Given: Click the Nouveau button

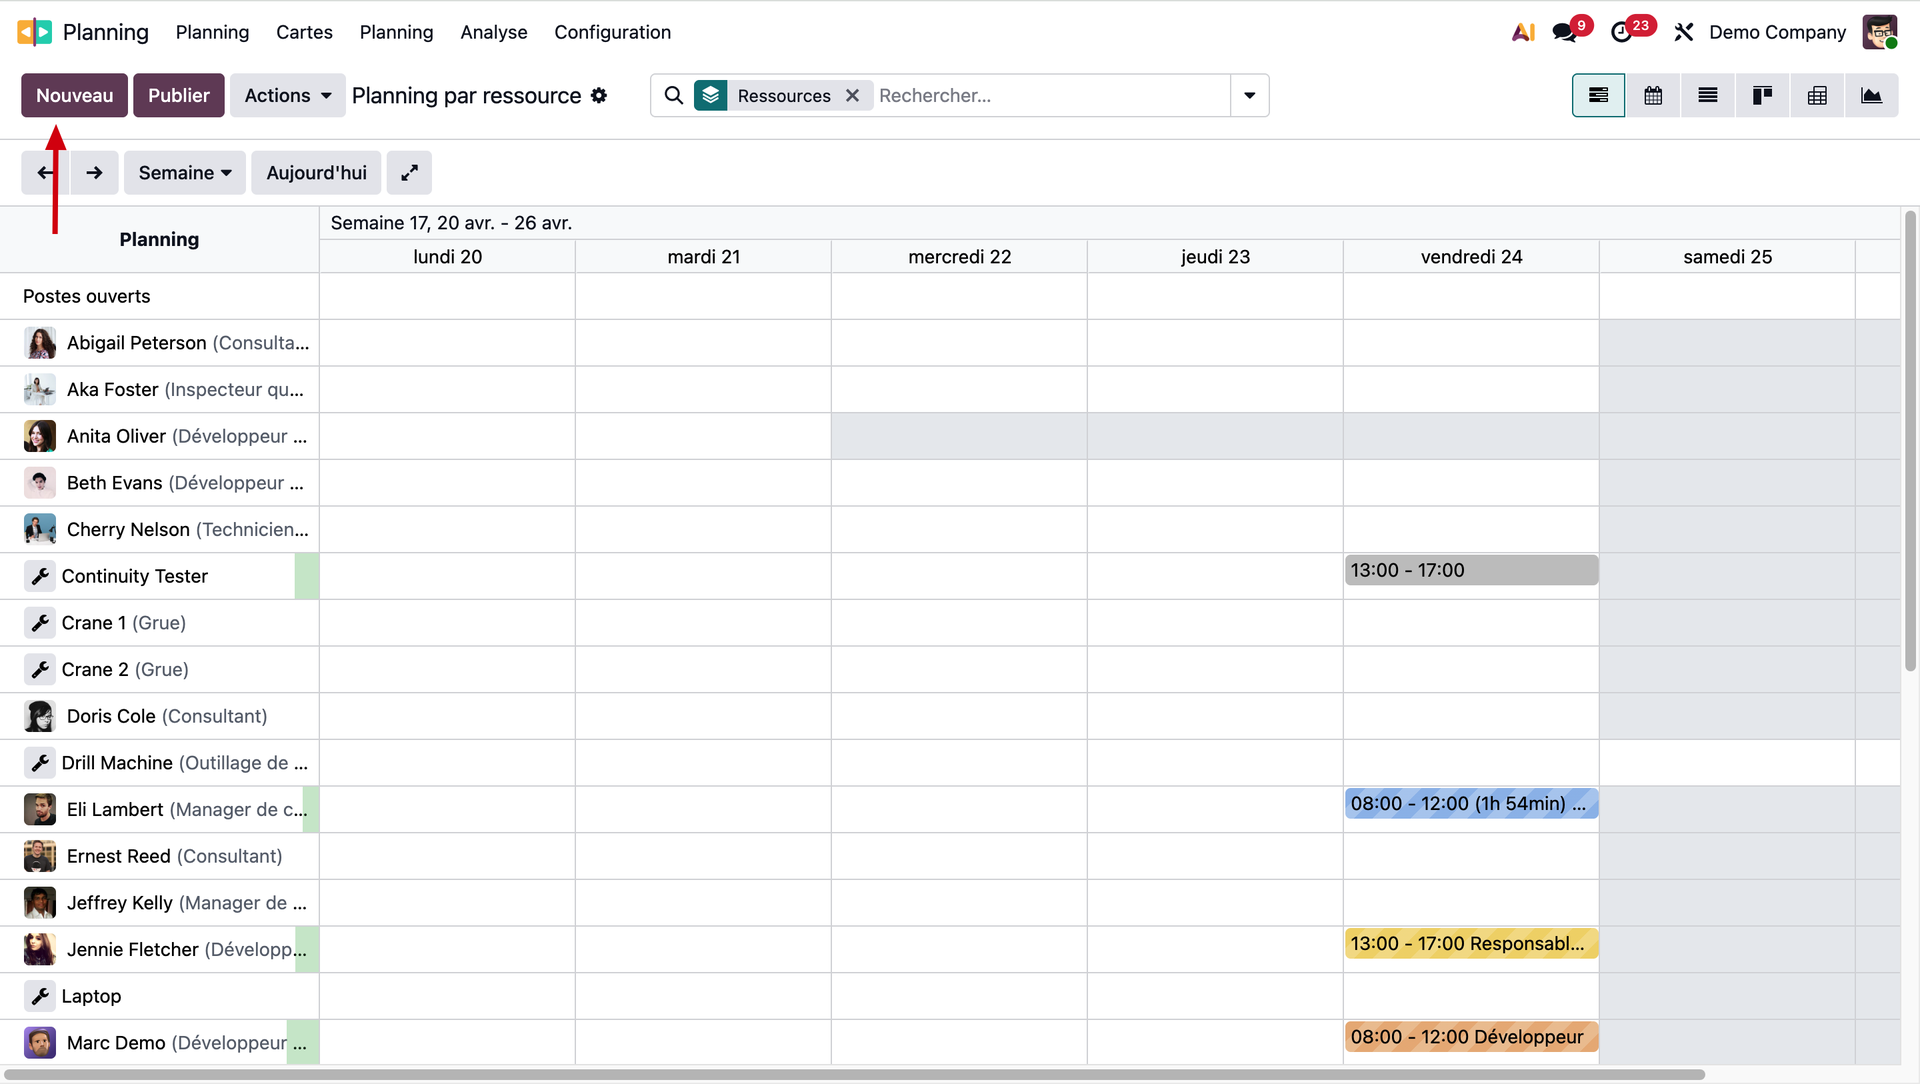Looking at the screenshot, I should (74, 96).
